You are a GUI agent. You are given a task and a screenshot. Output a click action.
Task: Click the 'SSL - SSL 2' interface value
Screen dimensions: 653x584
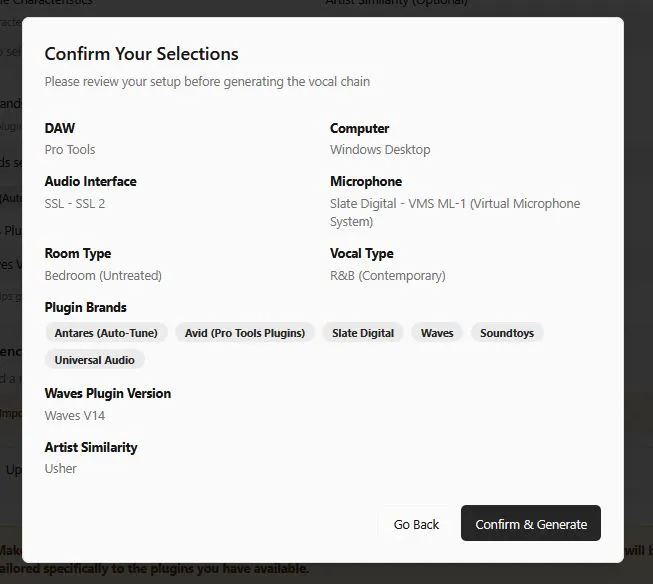coord(75,204)
